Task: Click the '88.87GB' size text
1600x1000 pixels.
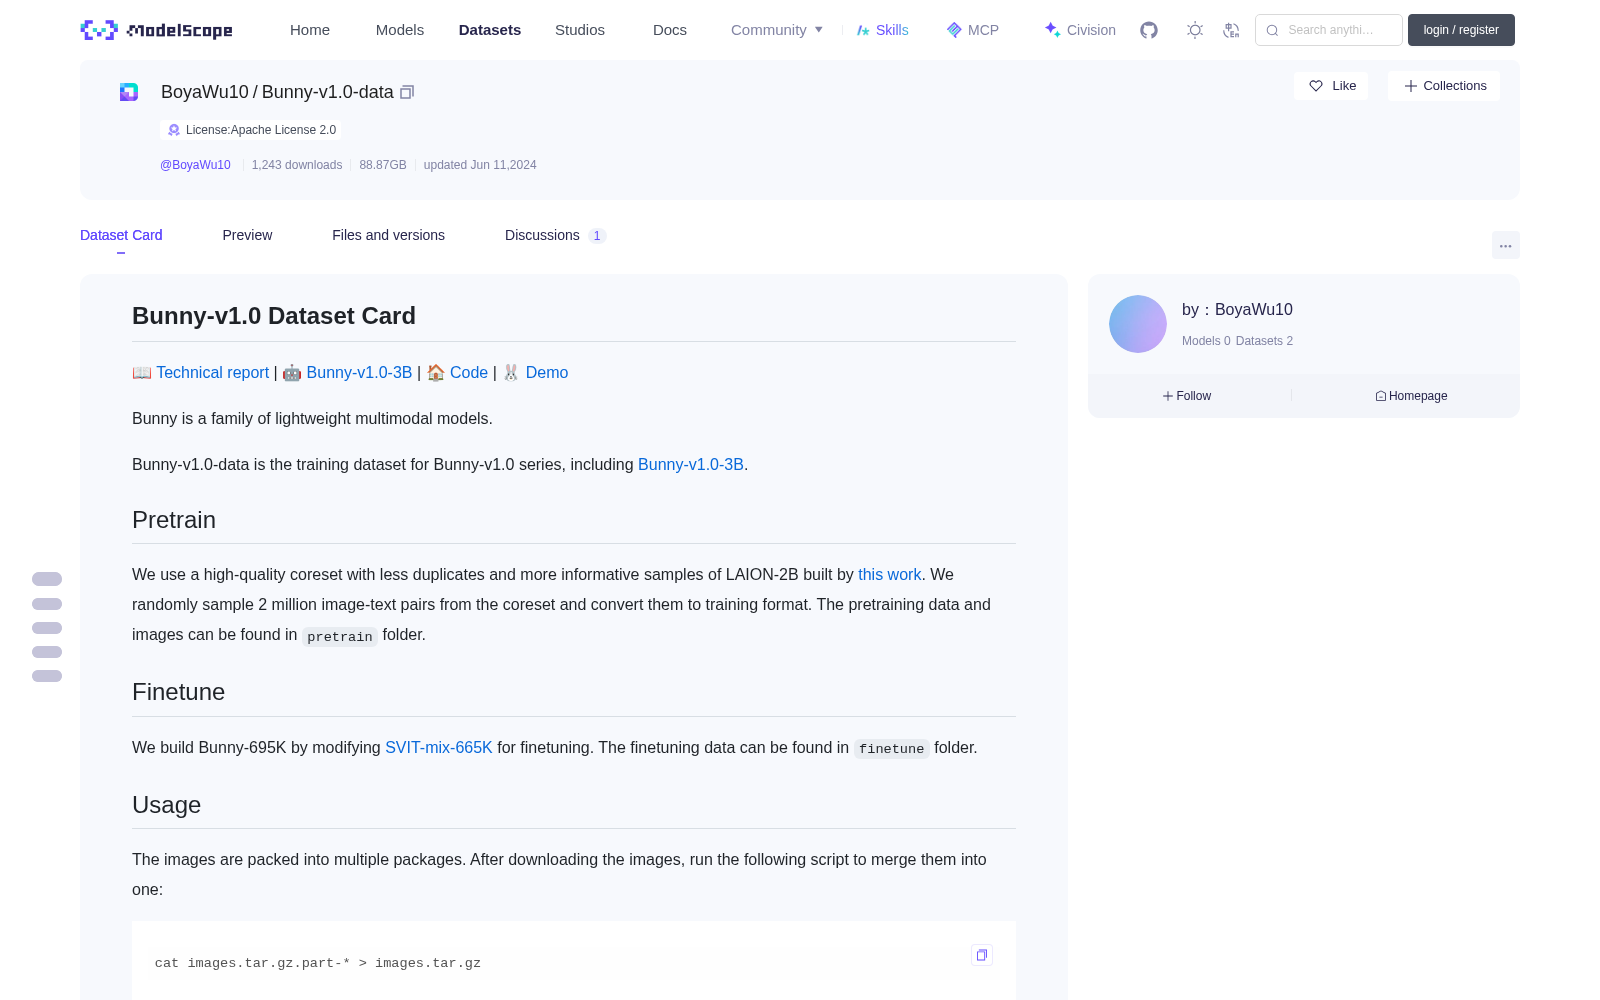Action: tap(383, 165)
